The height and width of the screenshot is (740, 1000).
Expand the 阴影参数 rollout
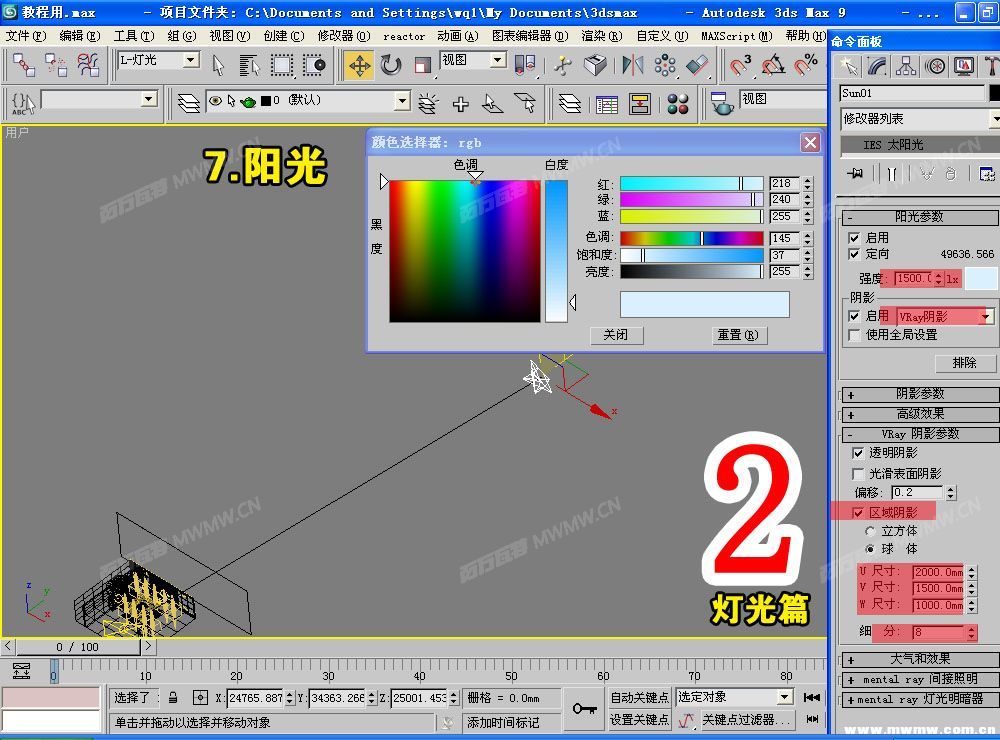coord(919,394)
